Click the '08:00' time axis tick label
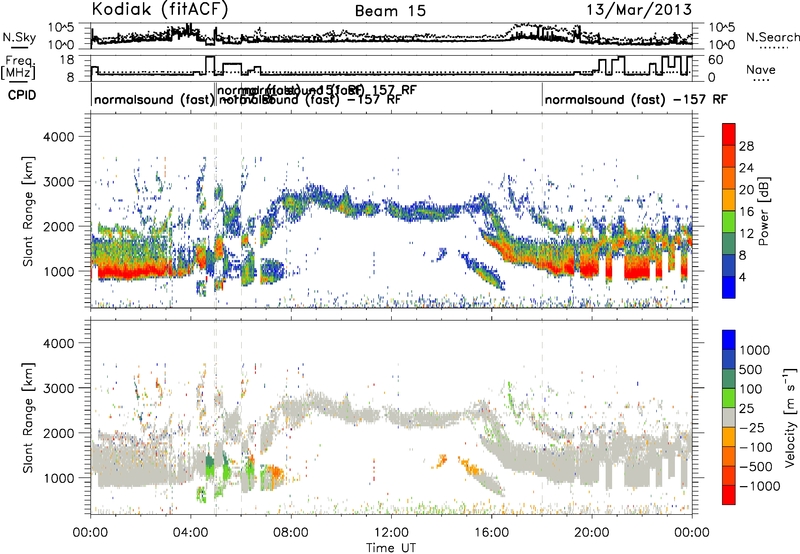Screen dimensions: 800x554 coord(290,533)
